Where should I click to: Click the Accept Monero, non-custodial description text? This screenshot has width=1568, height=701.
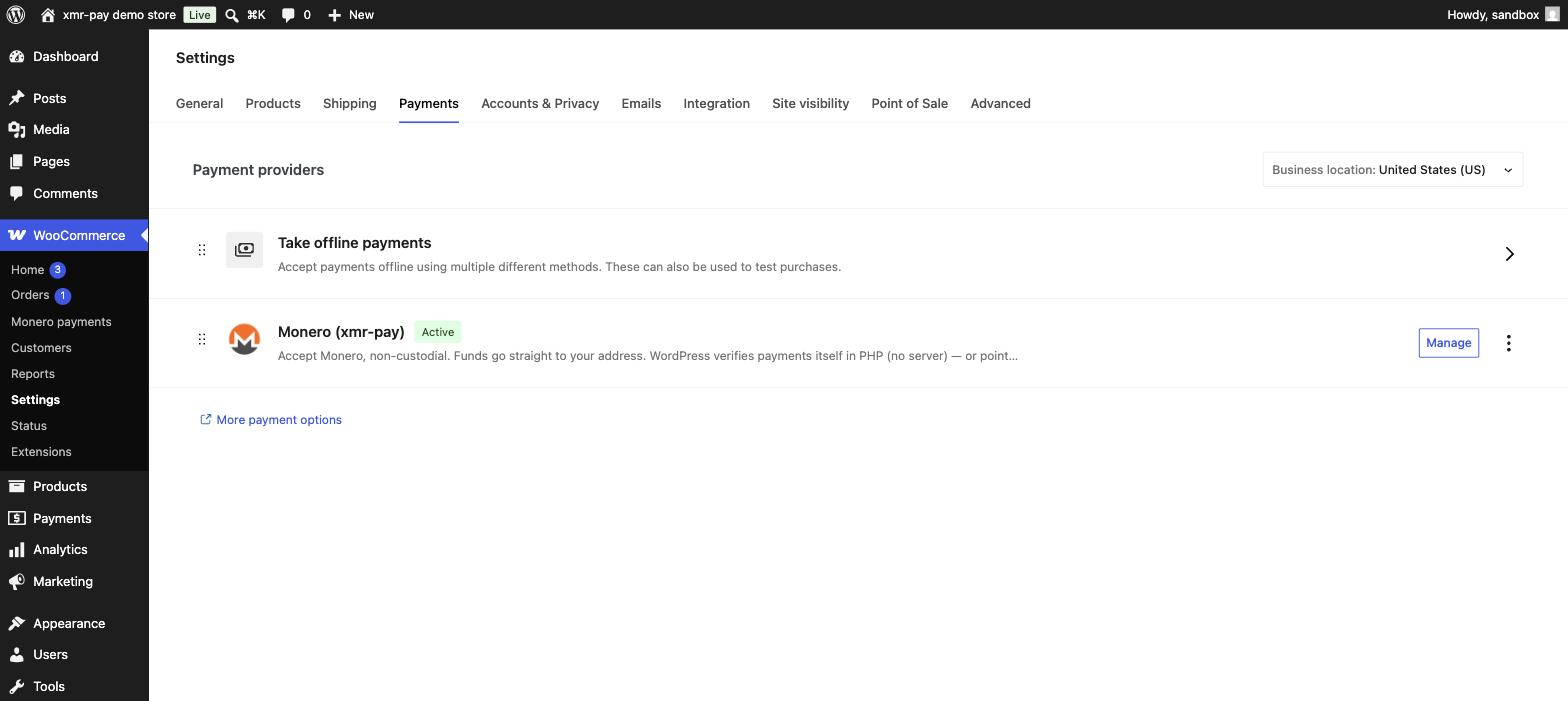[648, 356]
